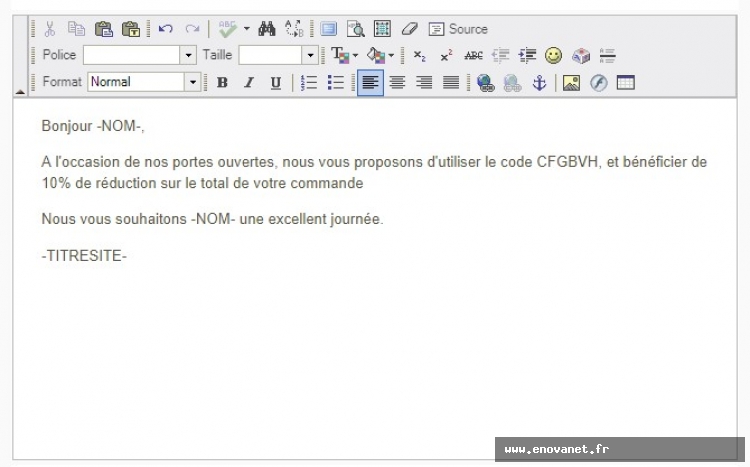Screen dimensions: 750x467
Task: Click the Select All icon
Action: [x=382, y=29]
